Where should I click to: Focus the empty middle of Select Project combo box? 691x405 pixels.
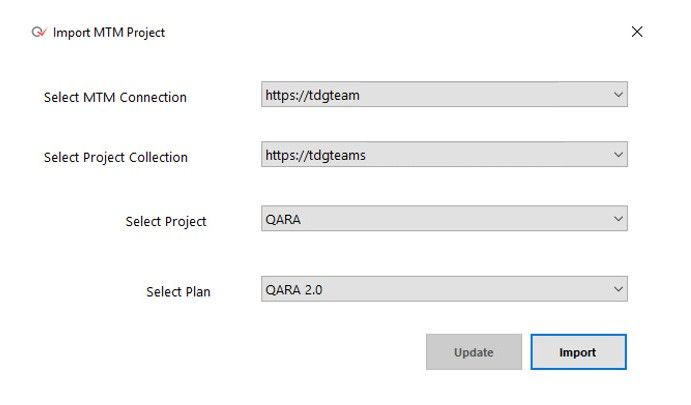[456, 219]
